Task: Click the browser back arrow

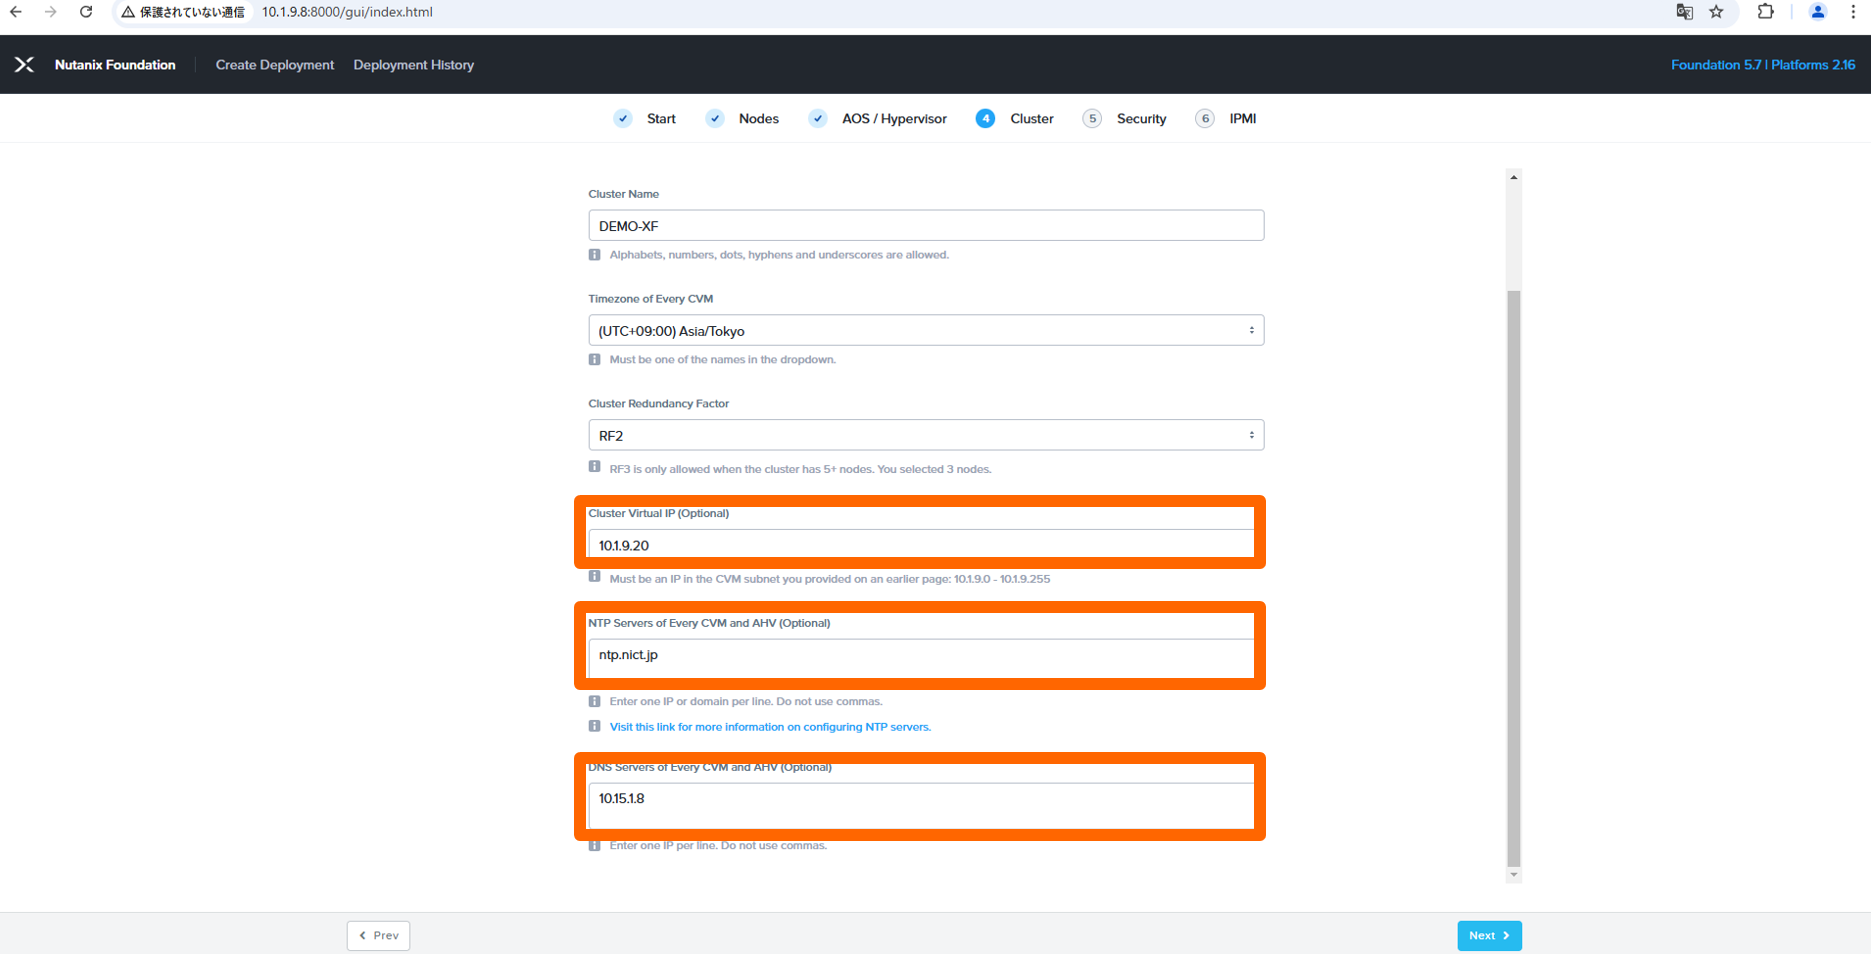Action: pos(16,12)
